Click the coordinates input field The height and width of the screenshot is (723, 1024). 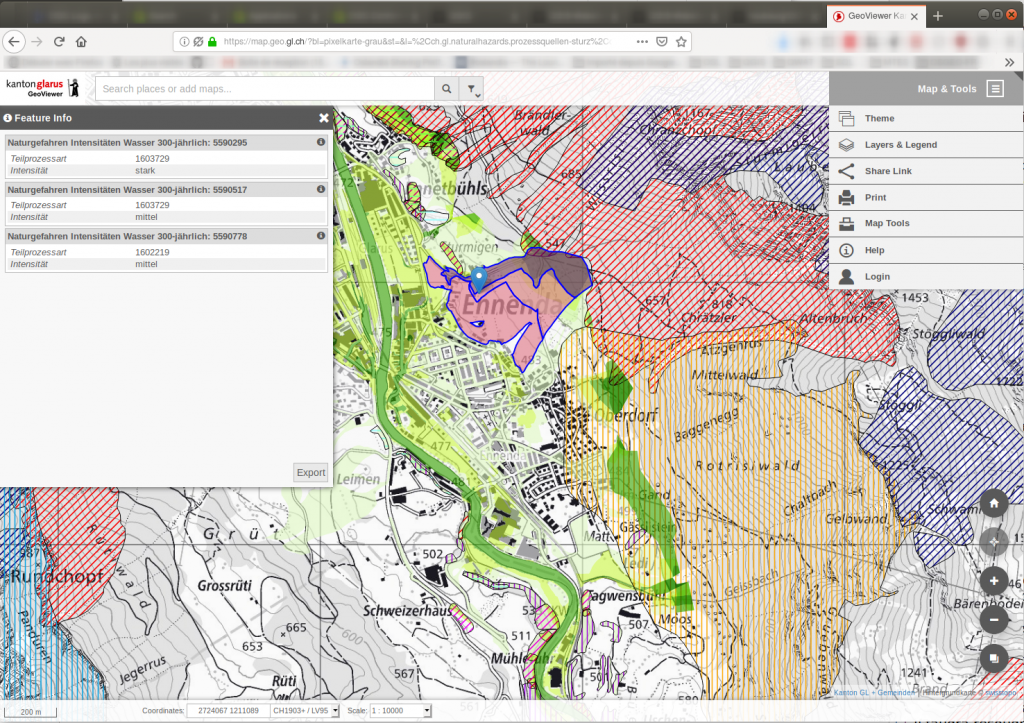pyautogui.click(x=228, y=711)
